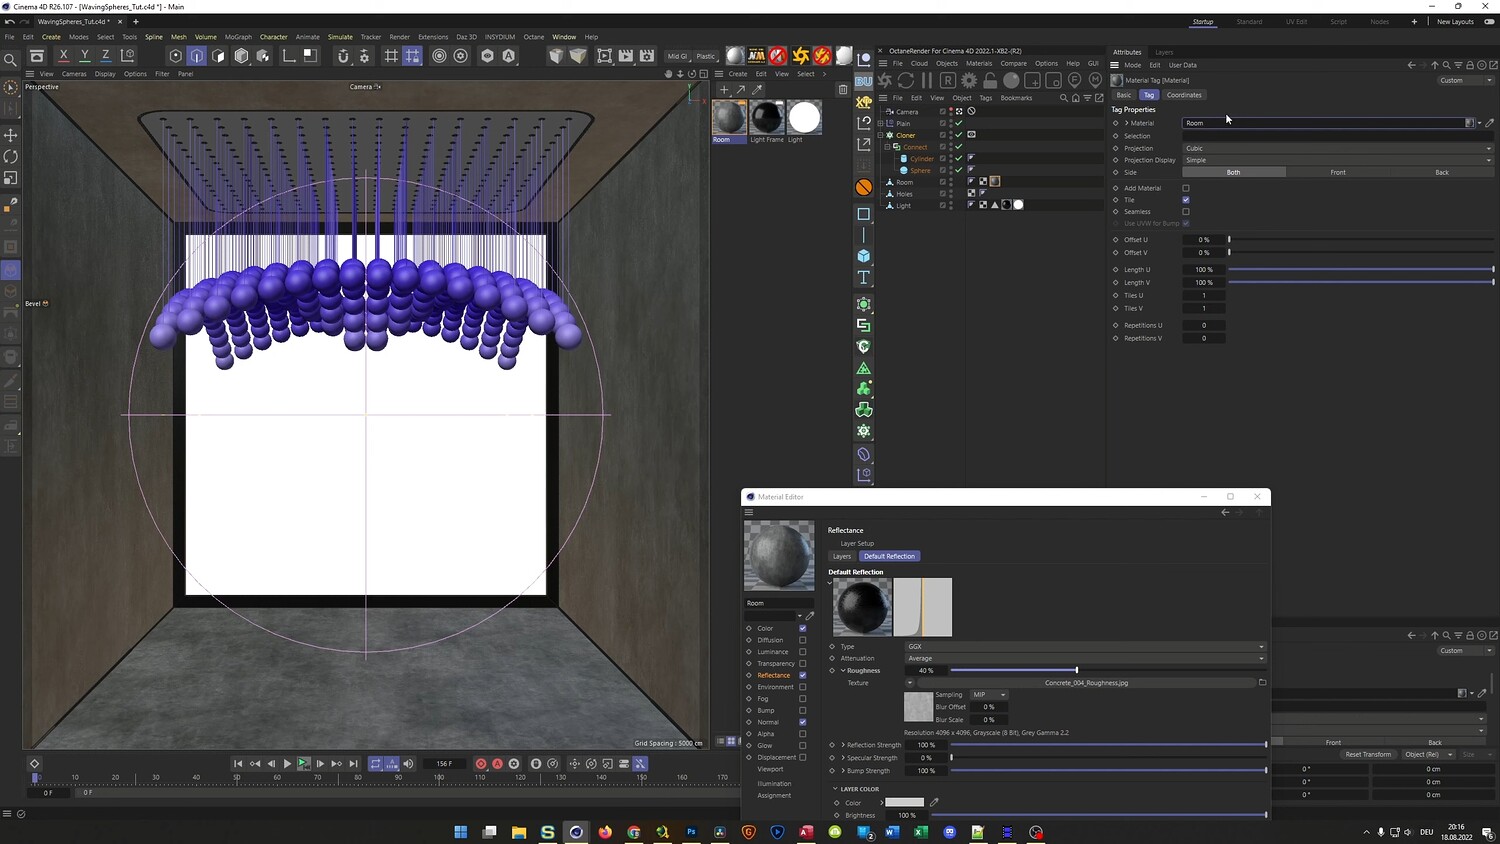The width and height of the screenshot is (1500, 844).
Task: Open the MoGraph menu
Action: tap(238, 37)
